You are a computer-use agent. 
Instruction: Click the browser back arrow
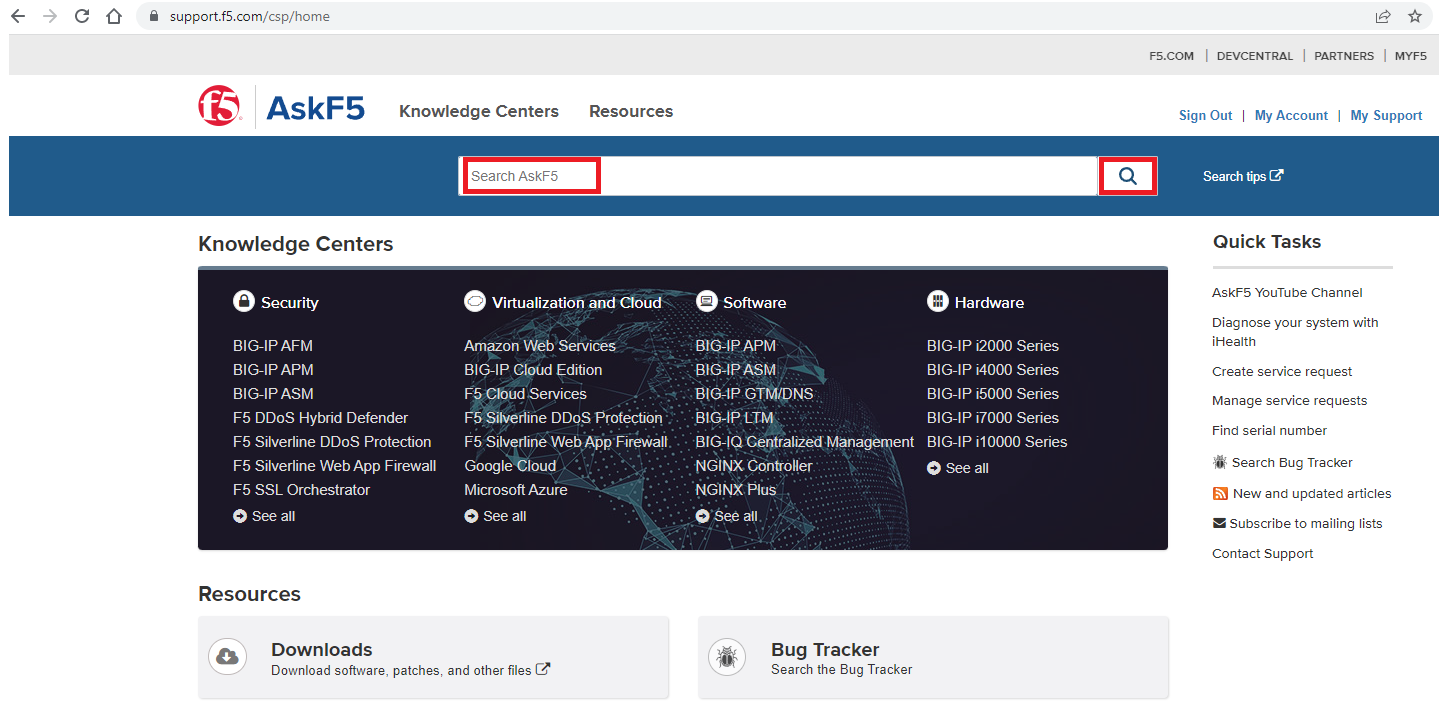point(18,16)
